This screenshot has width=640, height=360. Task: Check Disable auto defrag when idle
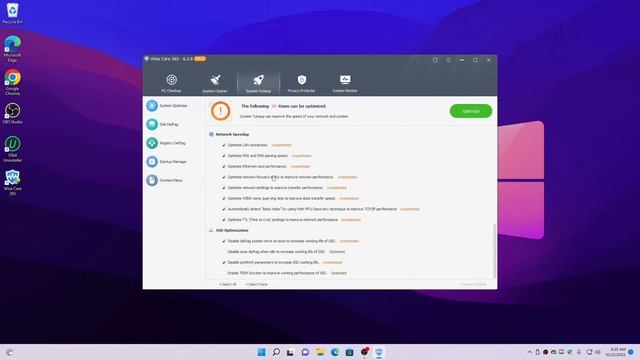tap(224, 252)
